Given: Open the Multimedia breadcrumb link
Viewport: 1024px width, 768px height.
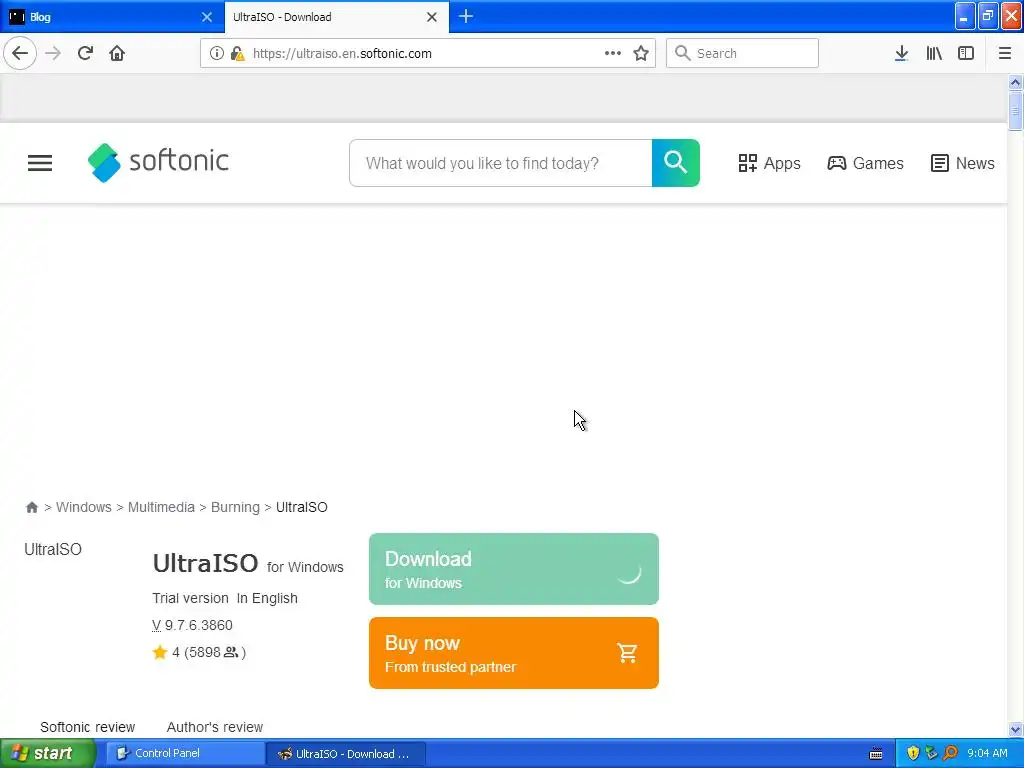Looking at the screenshot, I should [x=161, y=507].
